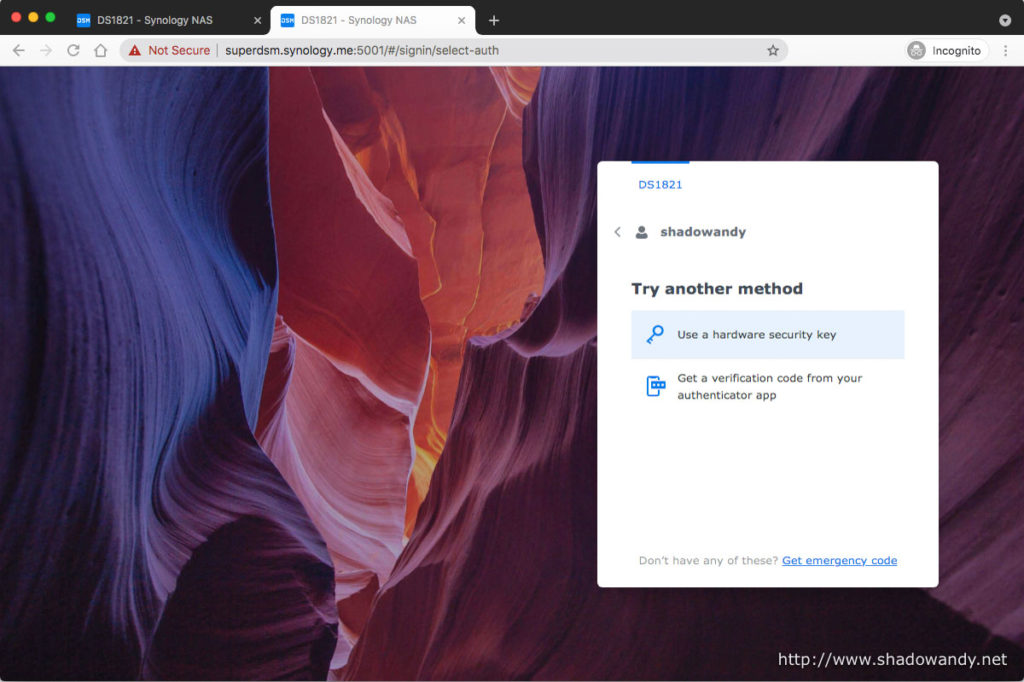Image resolution: width=1024 pixels, height=682 pixels.
Task: Switch to first DS1821 Synology tab
Action: (x=154, y=20)
